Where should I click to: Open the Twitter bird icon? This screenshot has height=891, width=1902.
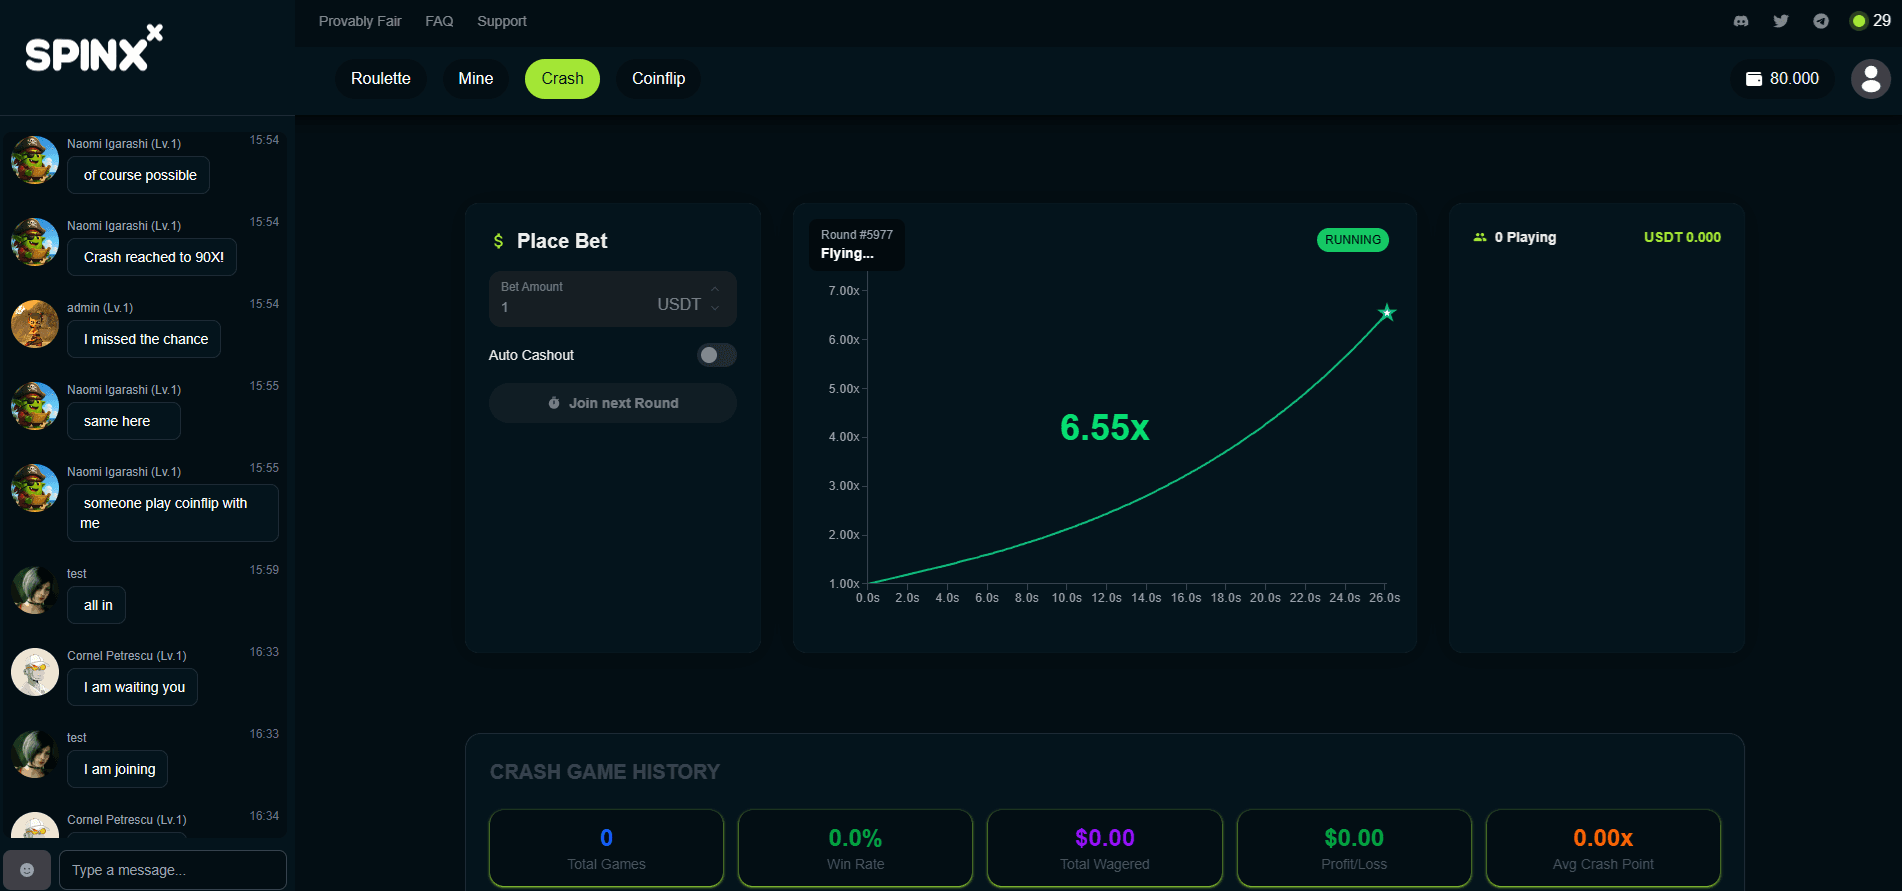point(1781,21)
